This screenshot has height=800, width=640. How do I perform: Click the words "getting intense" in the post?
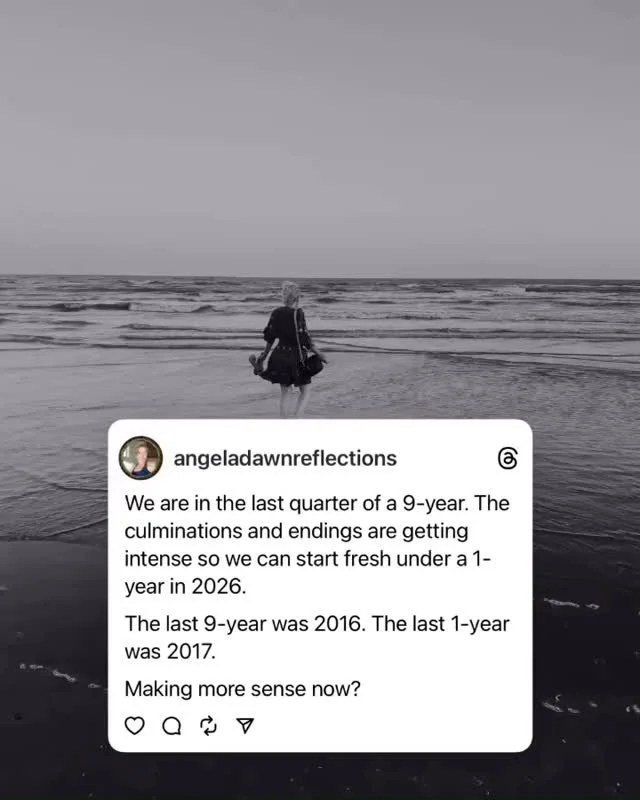[297, 545]
